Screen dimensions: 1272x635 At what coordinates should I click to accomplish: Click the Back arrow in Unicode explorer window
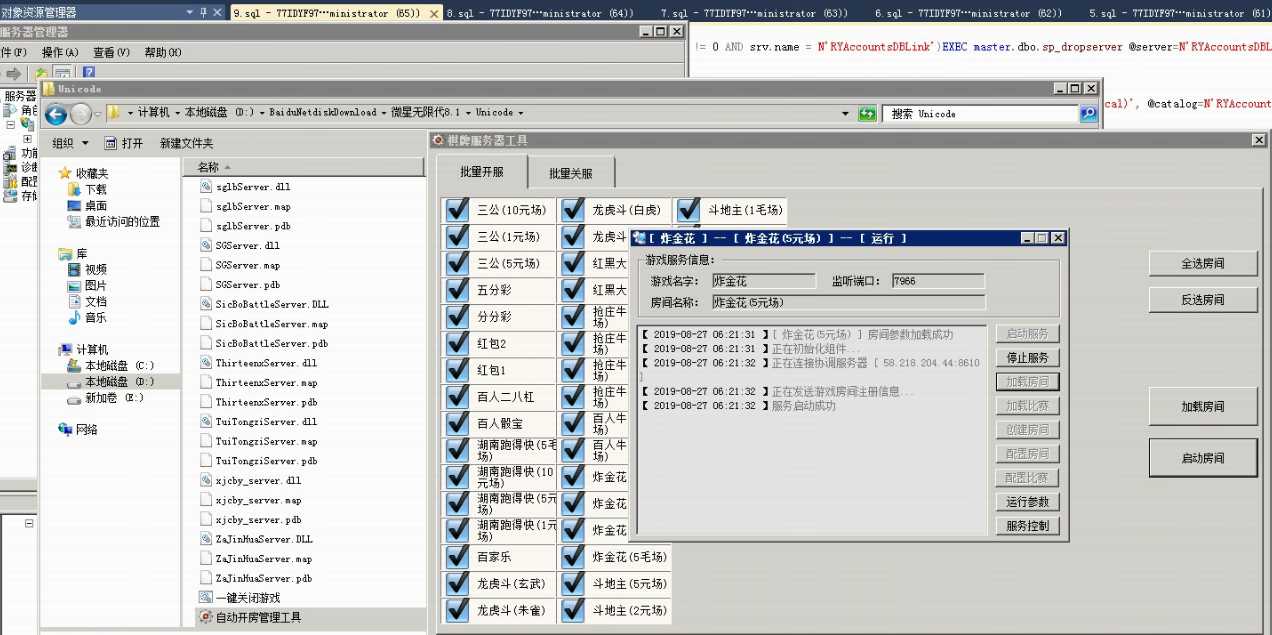[x=56, y=113]
